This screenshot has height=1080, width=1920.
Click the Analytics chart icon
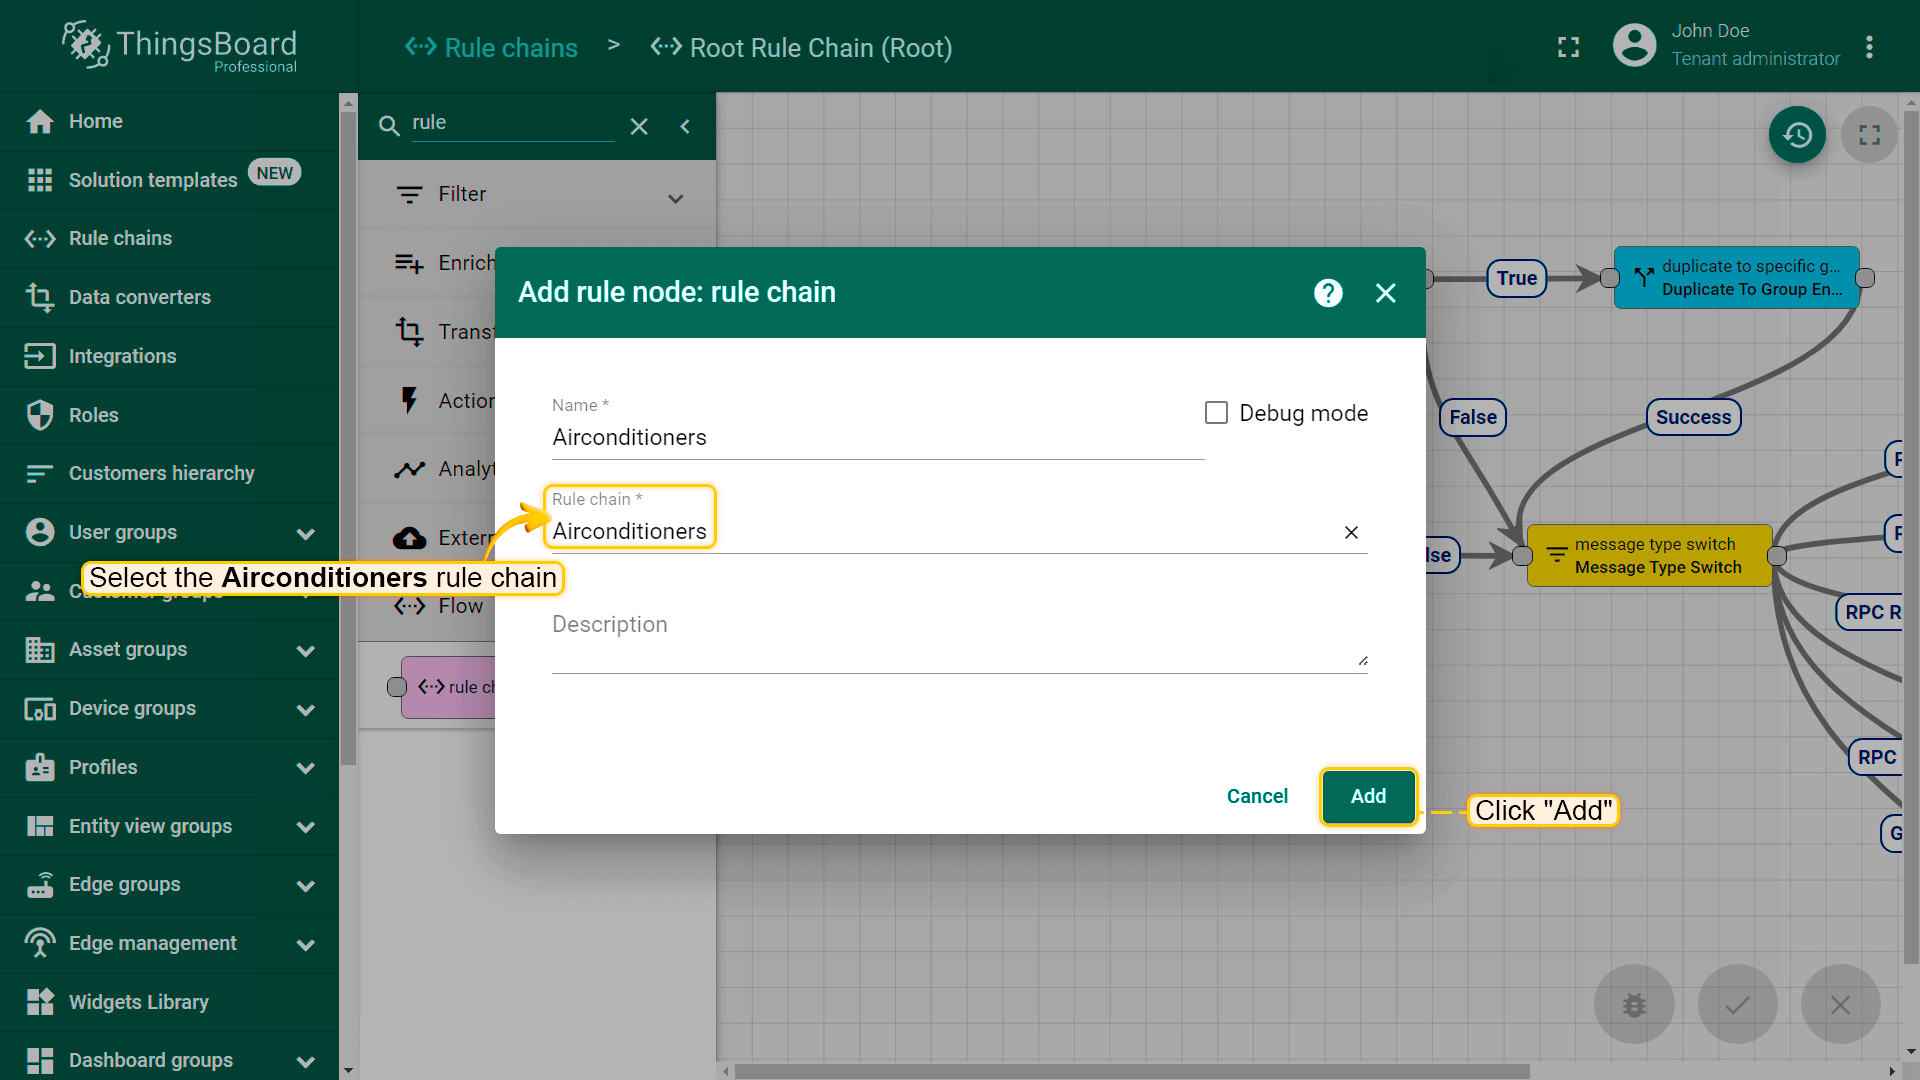409,469
